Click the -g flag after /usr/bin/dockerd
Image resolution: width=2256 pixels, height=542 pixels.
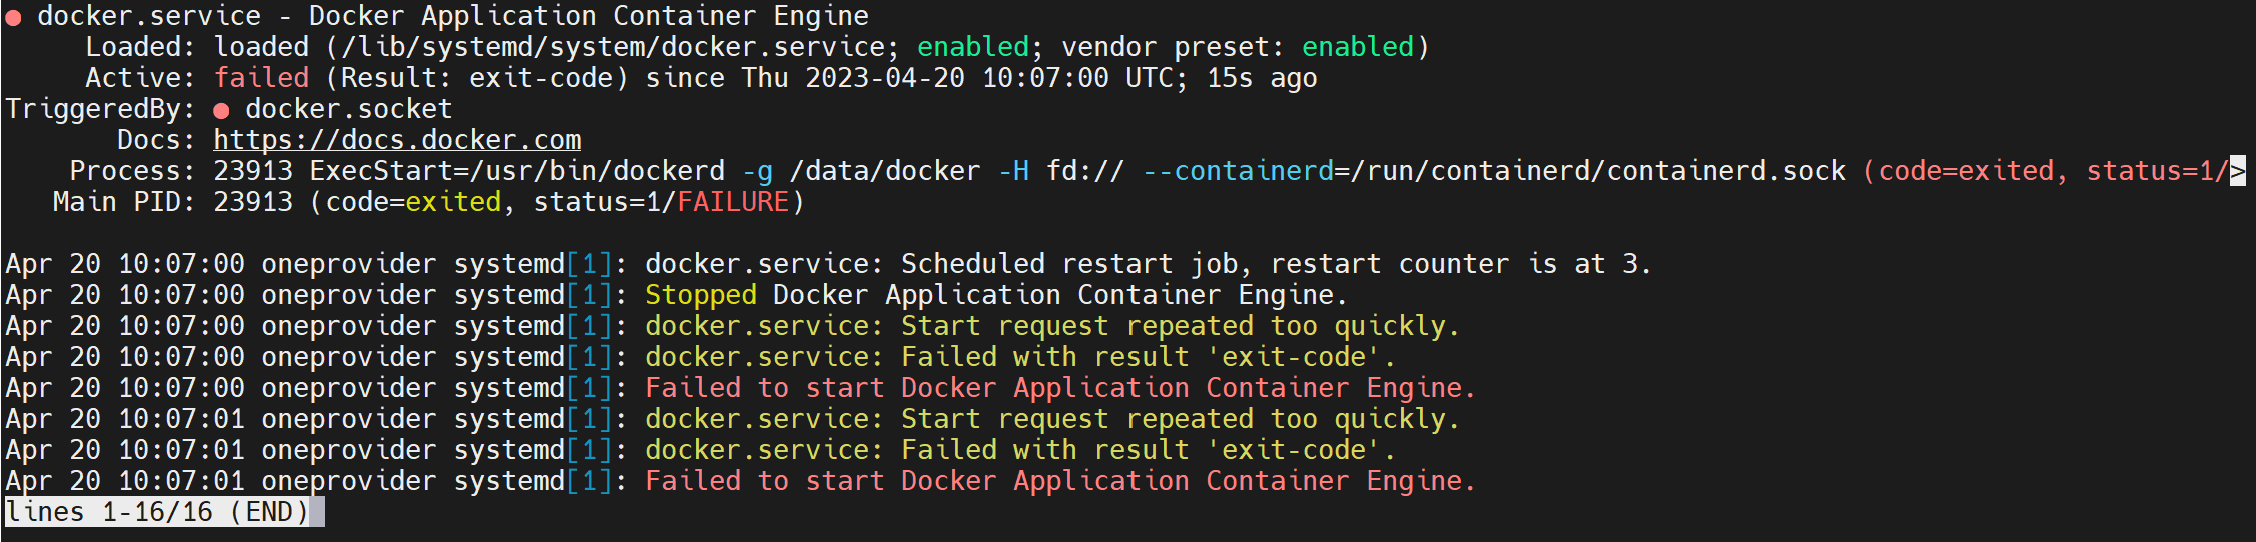[757, 171]
